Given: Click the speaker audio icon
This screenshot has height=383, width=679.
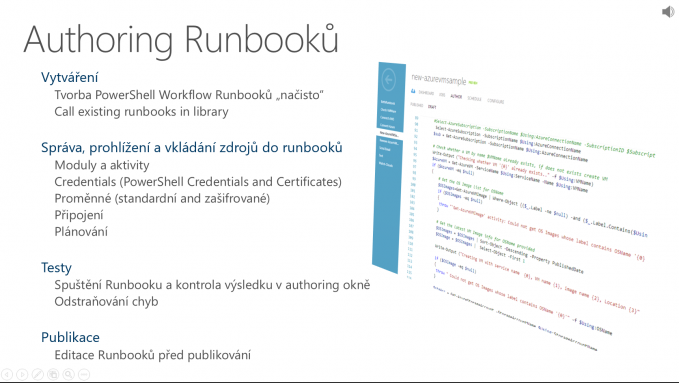Looking at the screenshot, I should (x=668, y=12).
